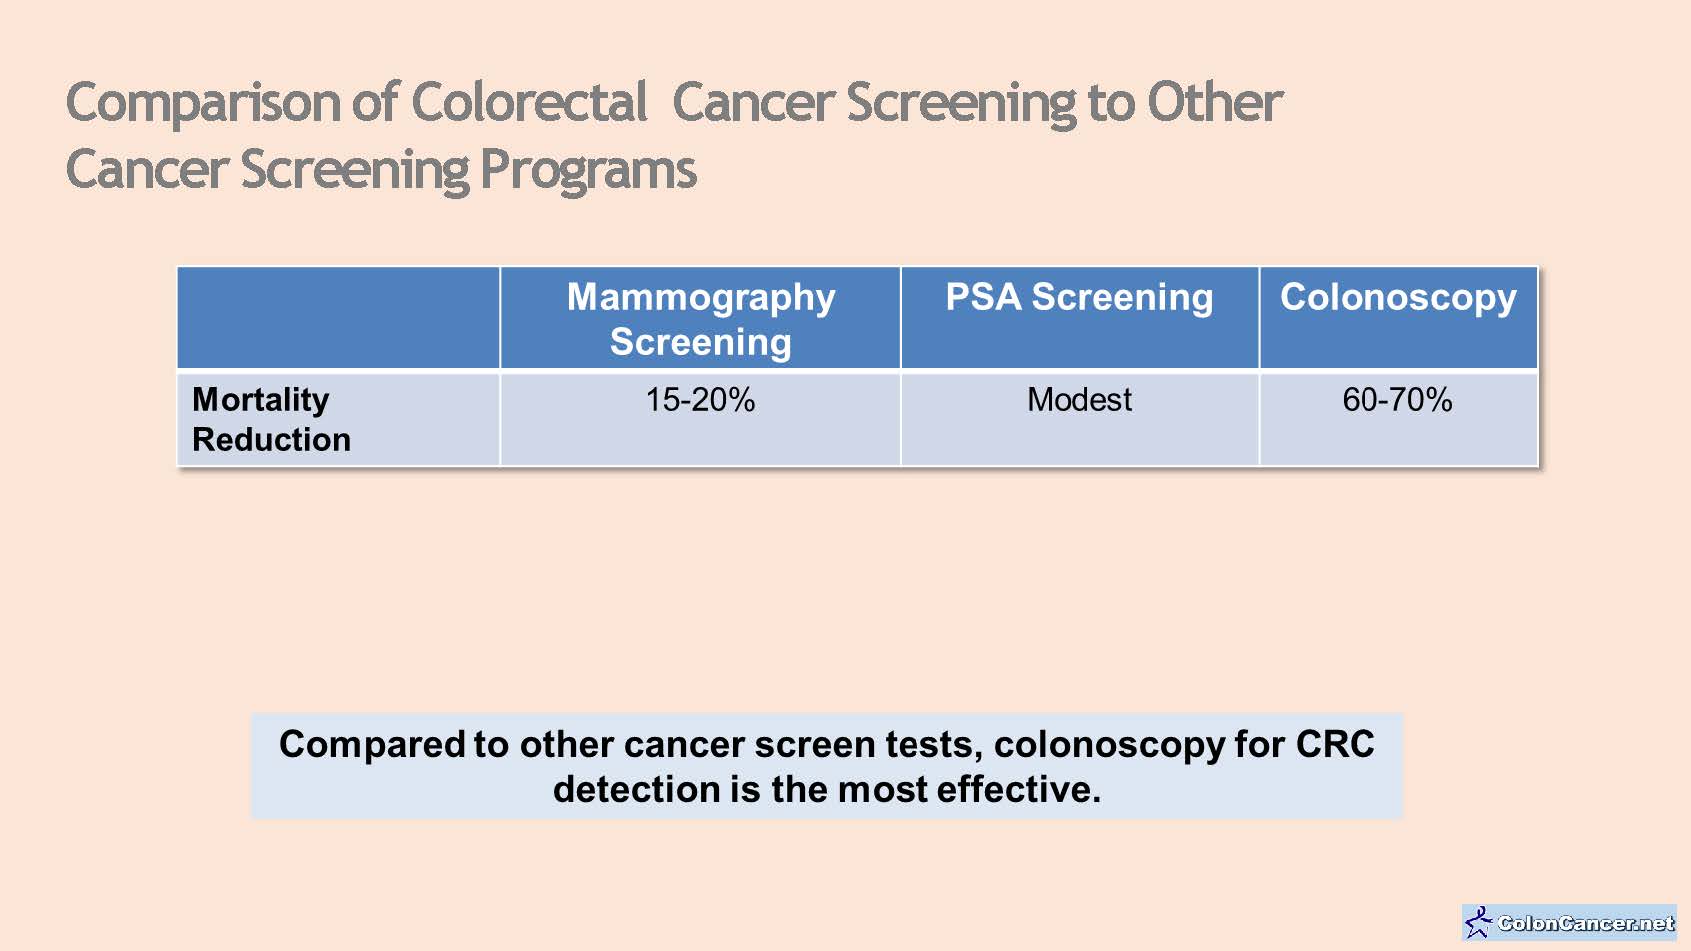
Task: Click the empty top-left table header cell
Action: tap(338, 318)
